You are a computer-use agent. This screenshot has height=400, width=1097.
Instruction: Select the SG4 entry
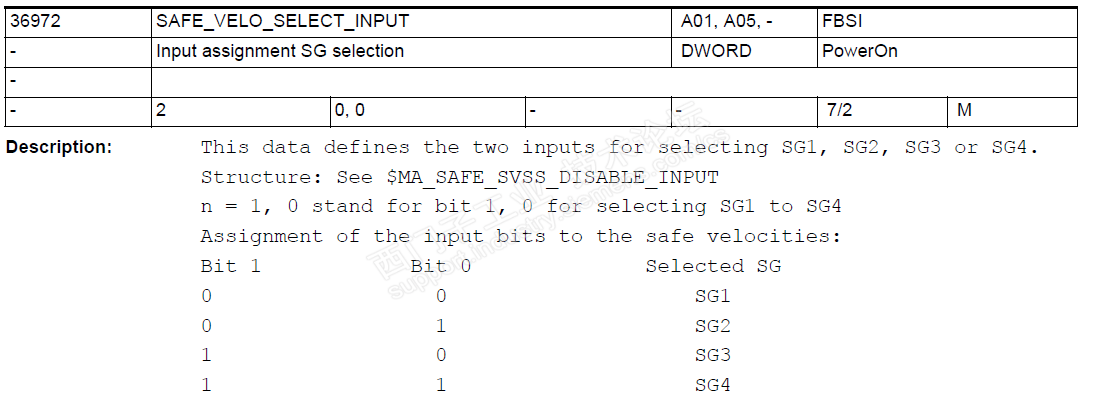tap(713, 385)
